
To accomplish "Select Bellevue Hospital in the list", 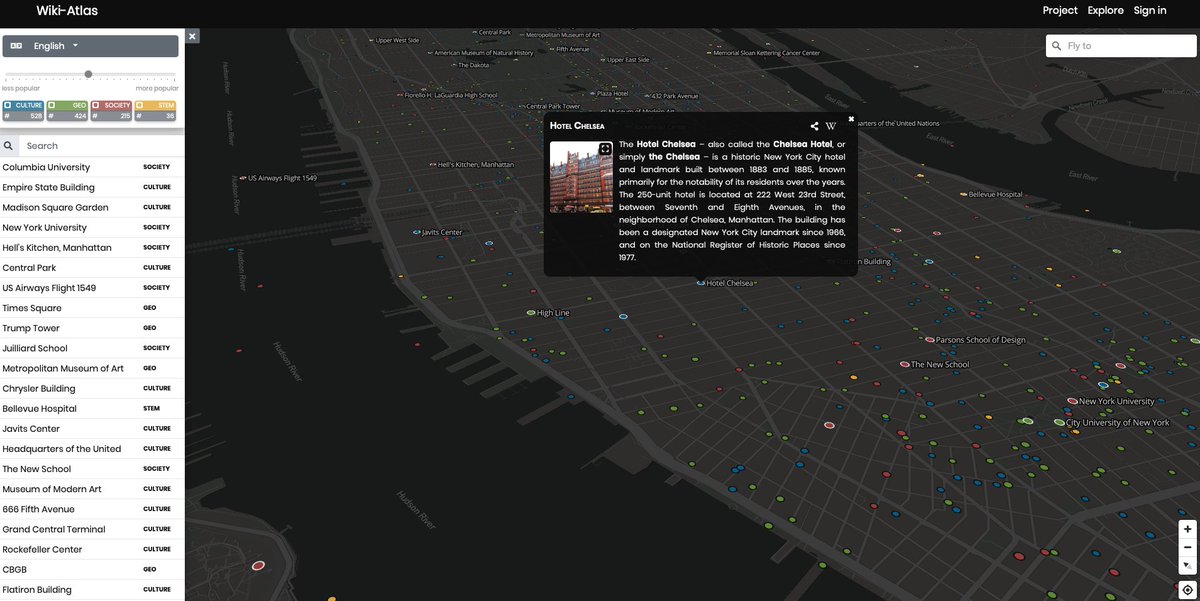I will pyautogui.click(x=92, y=408).
